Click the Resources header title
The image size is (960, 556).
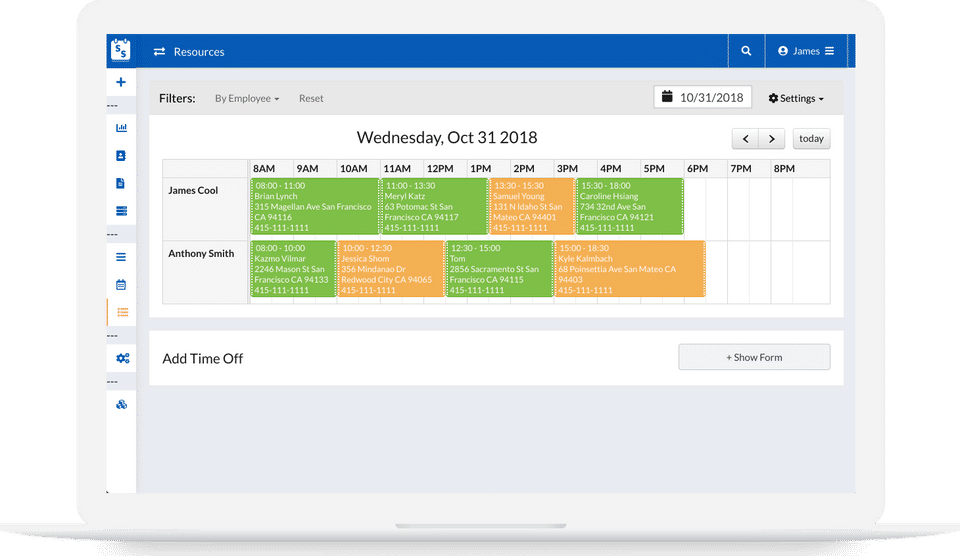point(199,52)
